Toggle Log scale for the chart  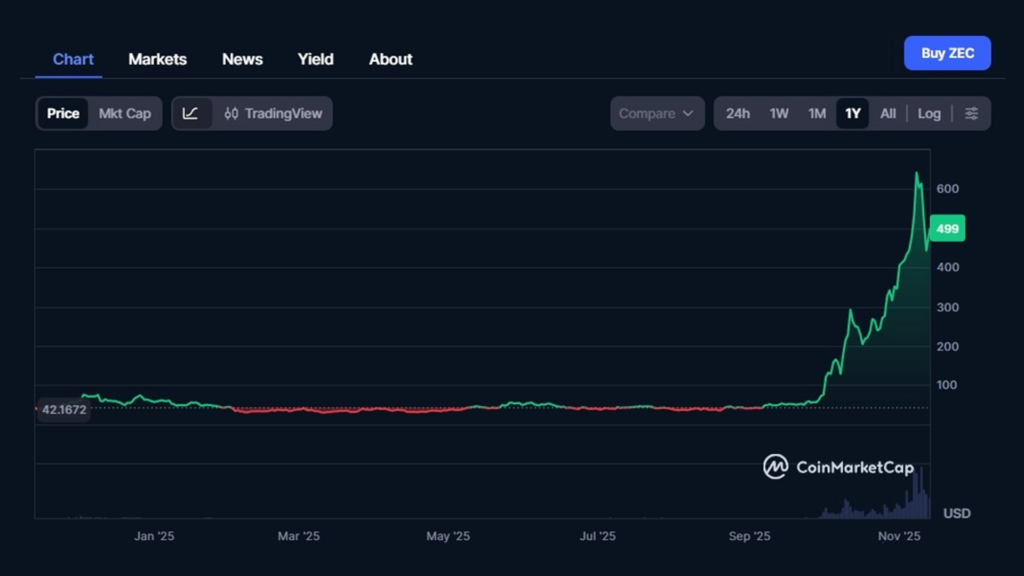point(928,113)
